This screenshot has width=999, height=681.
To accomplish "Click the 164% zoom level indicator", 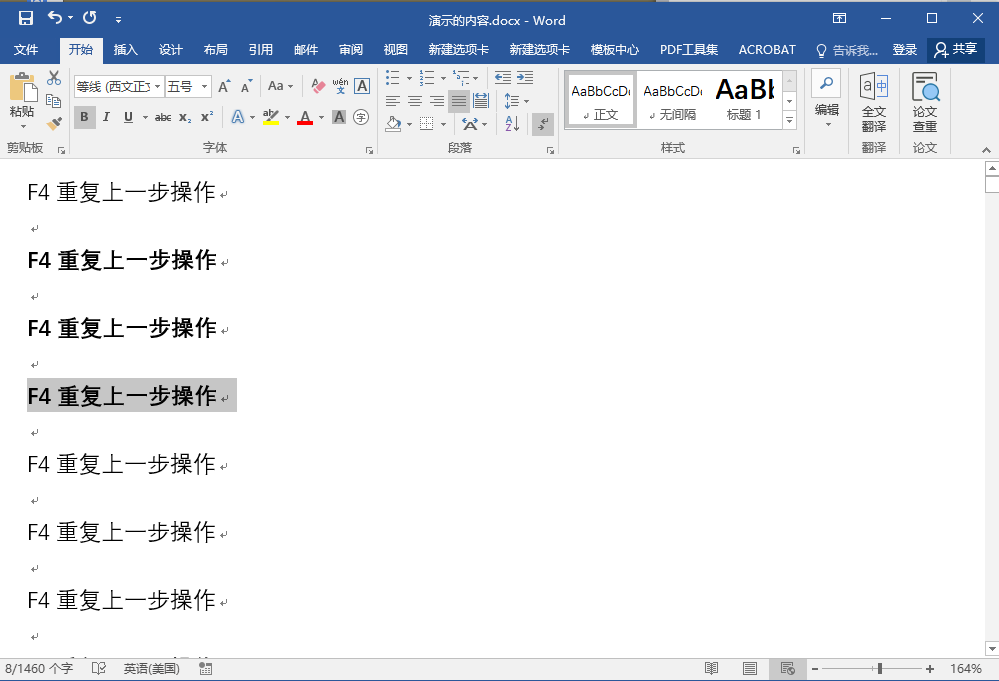I will click(x=965, y=668).
